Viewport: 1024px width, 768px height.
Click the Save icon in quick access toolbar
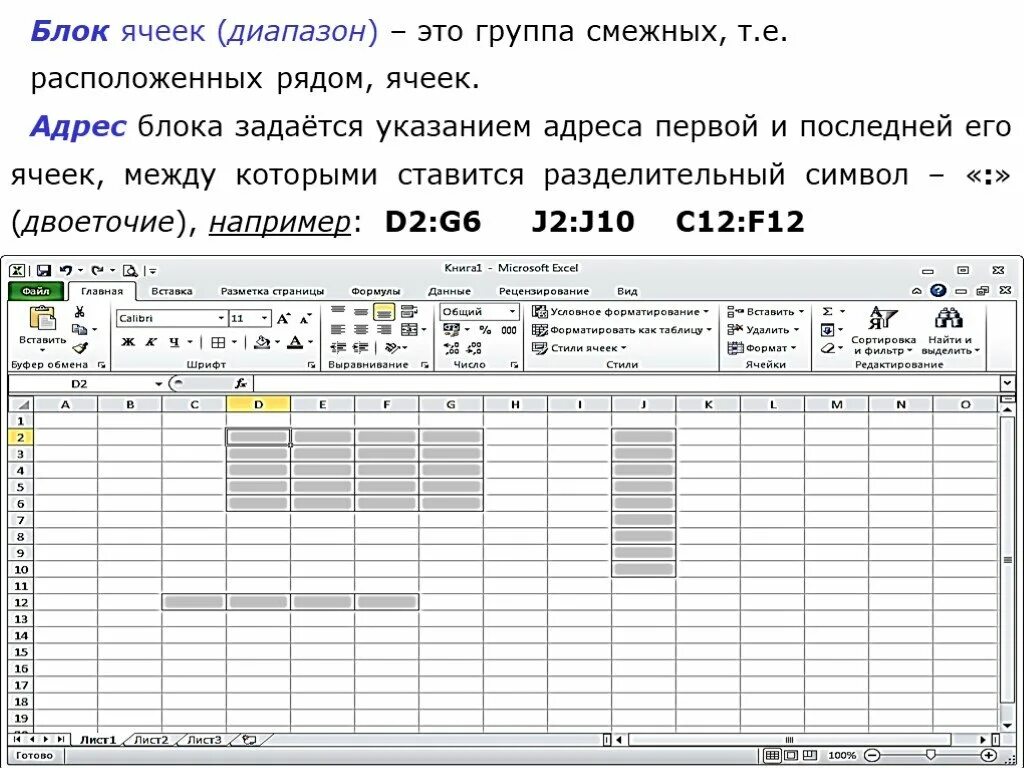coord(44,270)
